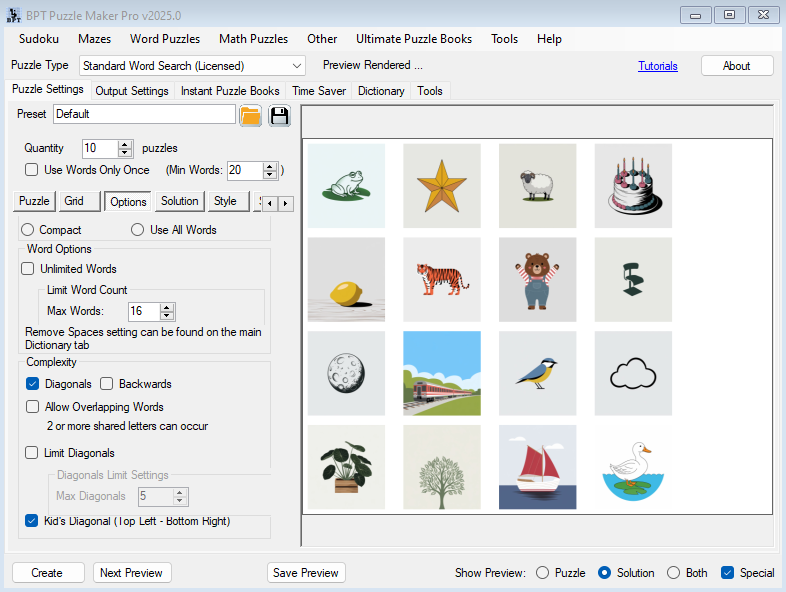Select the train landscape thumbnail
Viewport: 786px width, 592px height.
pos(442,373)
